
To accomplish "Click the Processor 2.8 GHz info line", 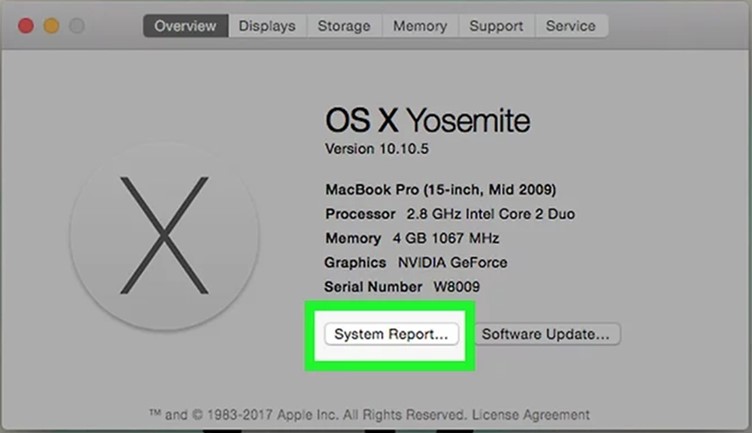I will [450, 214].
